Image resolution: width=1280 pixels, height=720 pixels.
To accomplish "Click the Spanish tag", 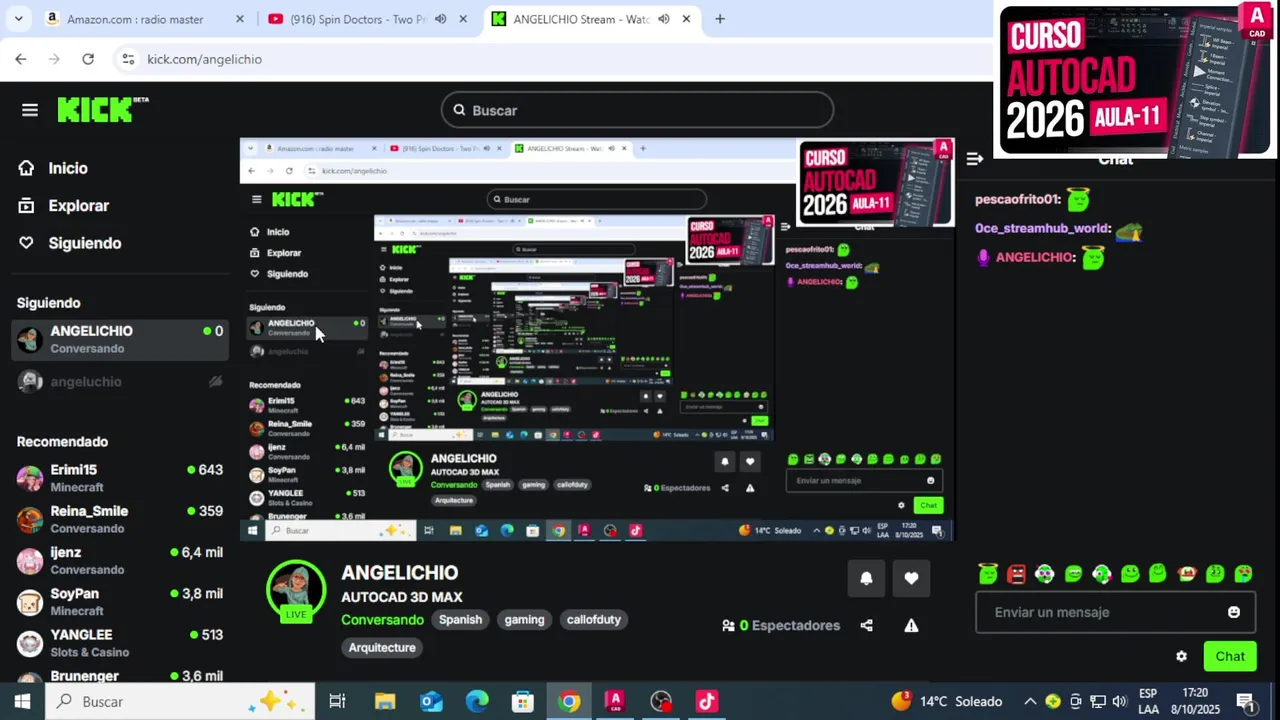I will [x=460, y=619].
